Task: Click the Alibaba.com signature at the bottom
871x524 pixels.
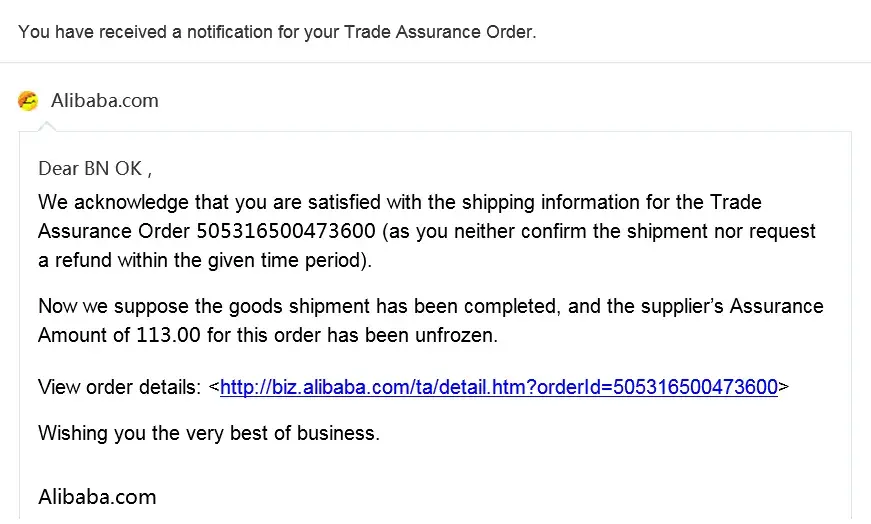Action: click(x=97, y=496)
